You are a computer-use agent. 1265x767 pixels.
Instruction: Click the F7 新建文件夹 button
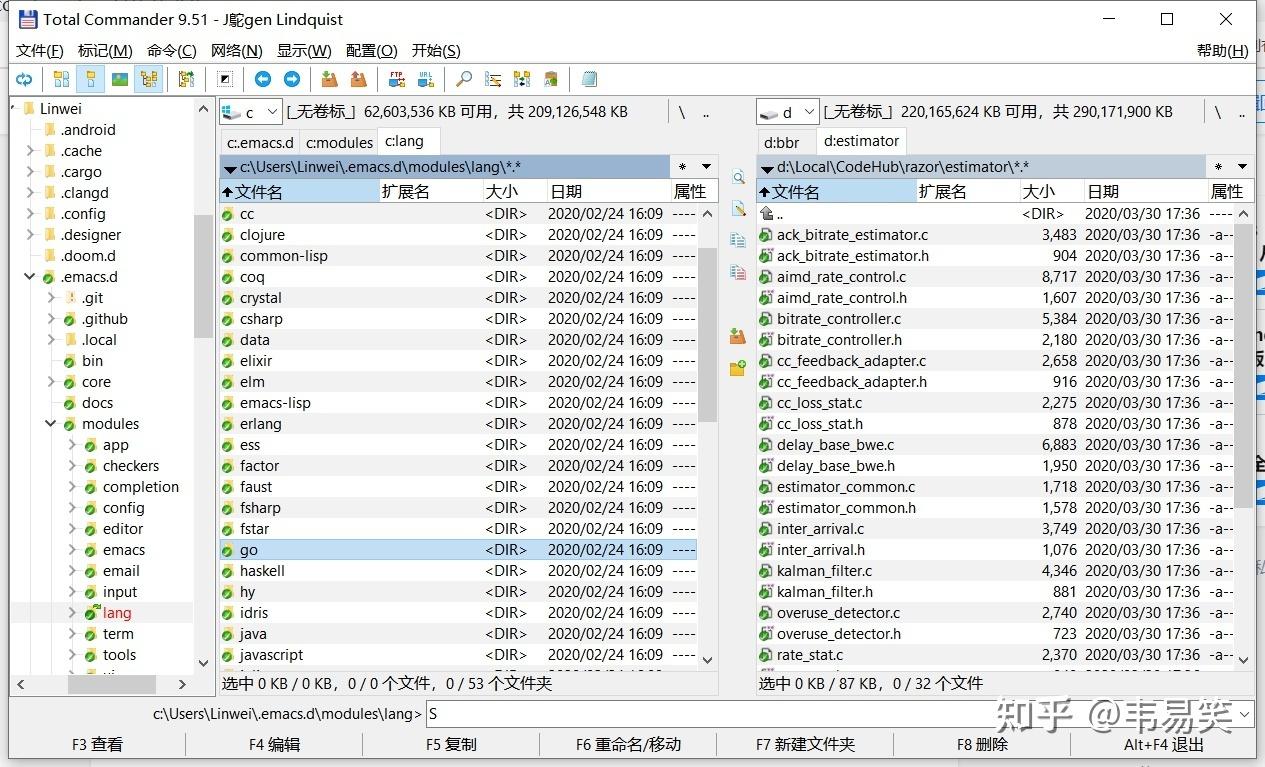pyautogui.click(x=805, y=744)
